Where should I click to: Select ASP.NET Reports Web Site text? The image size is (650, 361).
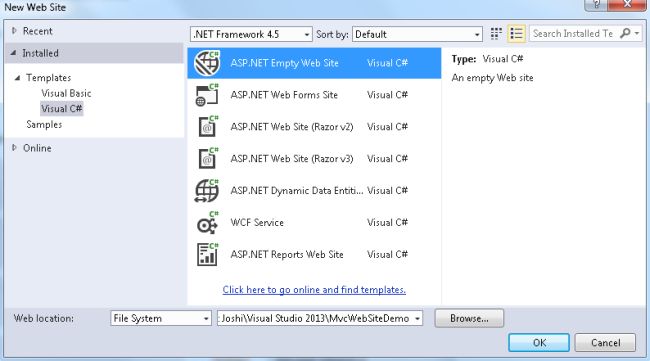(x=287, y=254)
